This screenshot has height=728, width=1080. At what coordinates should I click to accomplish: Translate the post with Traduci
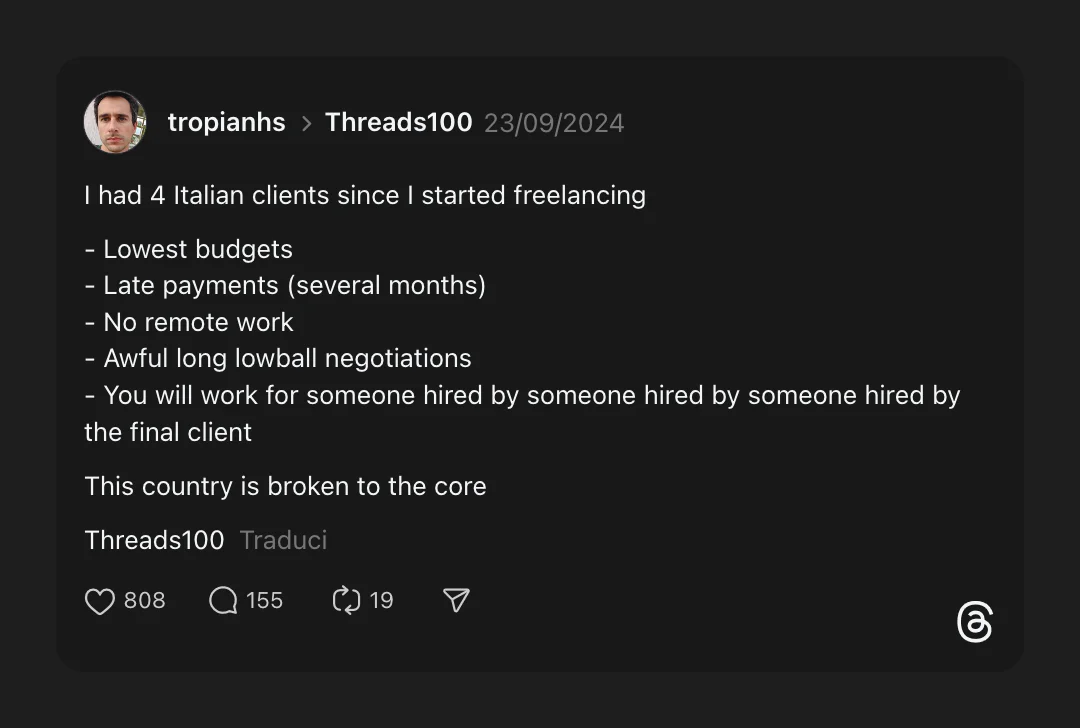pyautogui.click(x=283, y=540)
